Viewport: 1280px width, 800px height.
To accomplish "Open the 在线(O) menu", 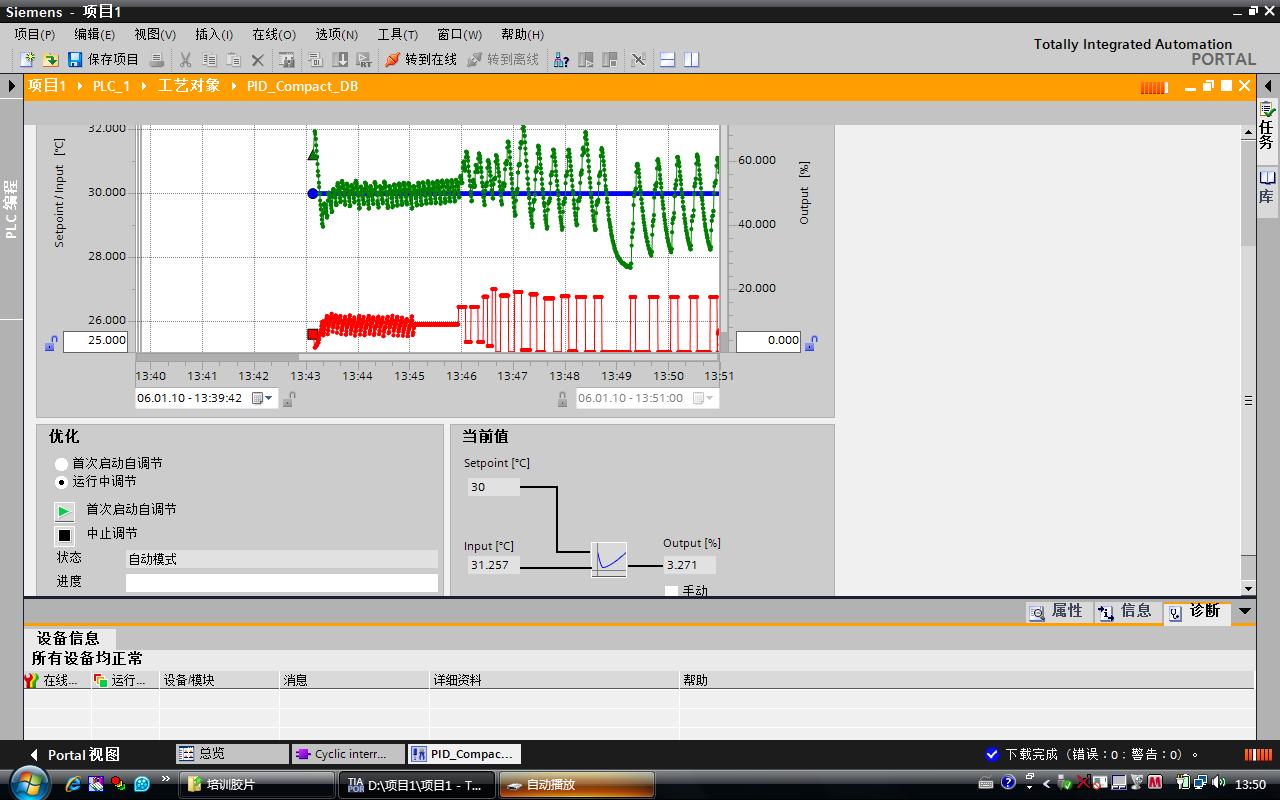I will 274,35.
